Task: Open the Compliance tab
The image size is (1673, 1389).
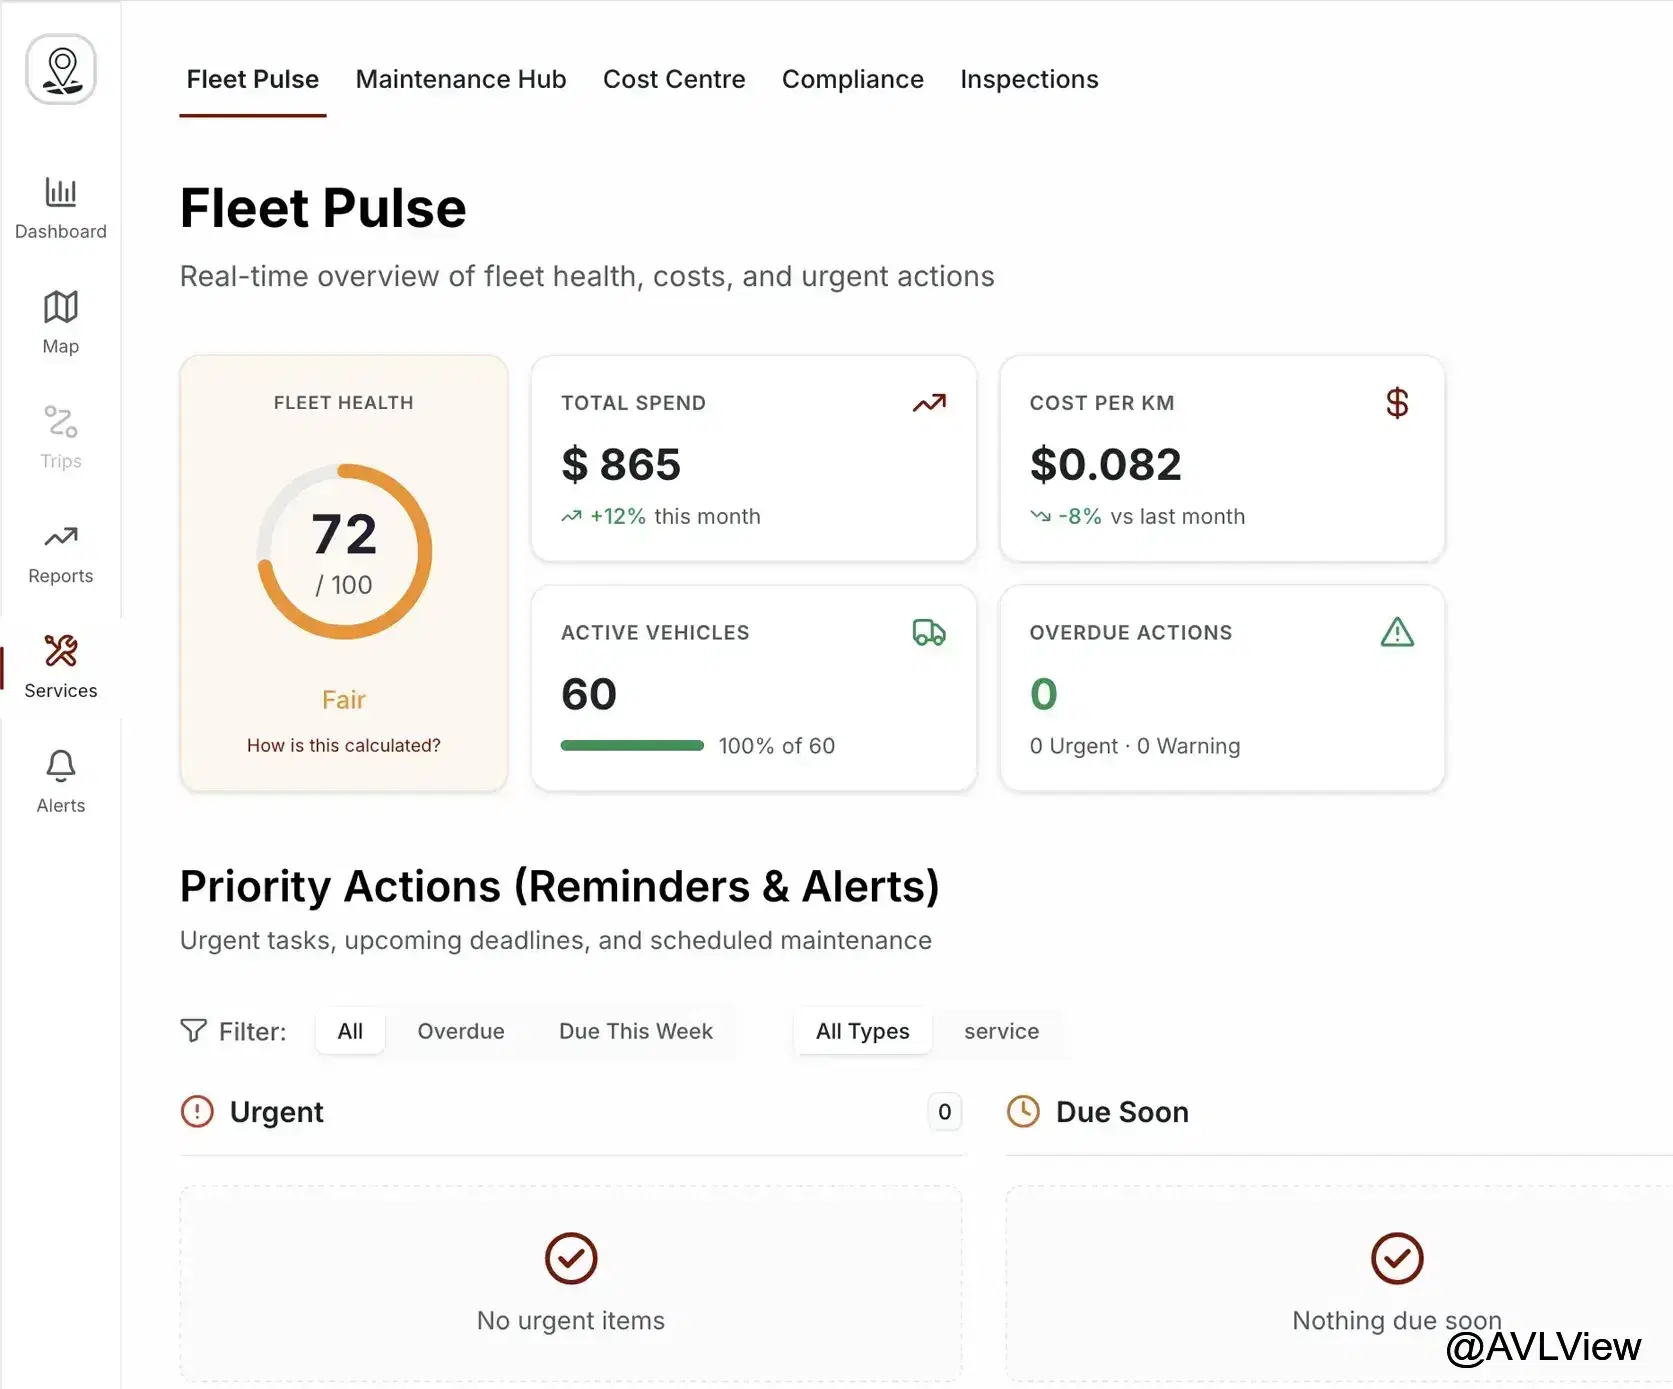Action: pyautogui.click(x=853, y=79)
